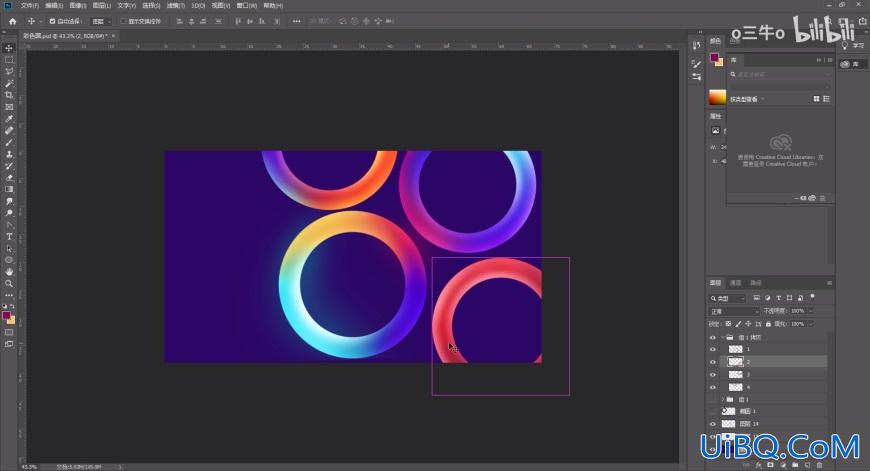Toggle the auto-select checkbox
Image resolution: width=870 pixels, height=471 pixels.
[x=52, y=21]
